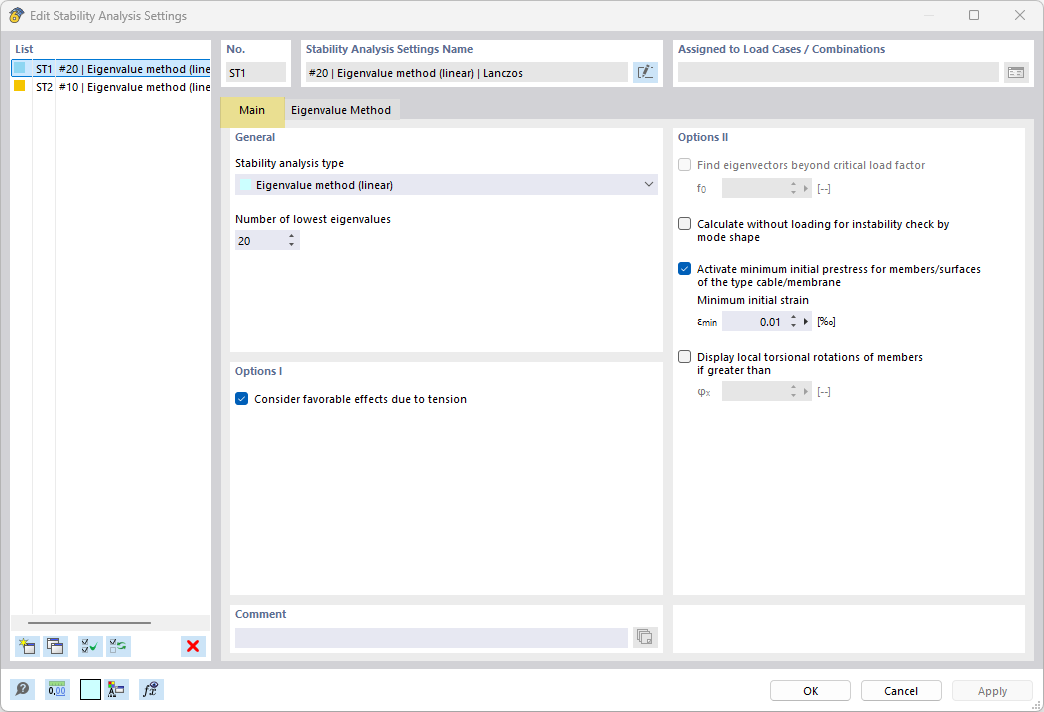
Task: Click the new stability settings icon
Action: click(28, 646)
